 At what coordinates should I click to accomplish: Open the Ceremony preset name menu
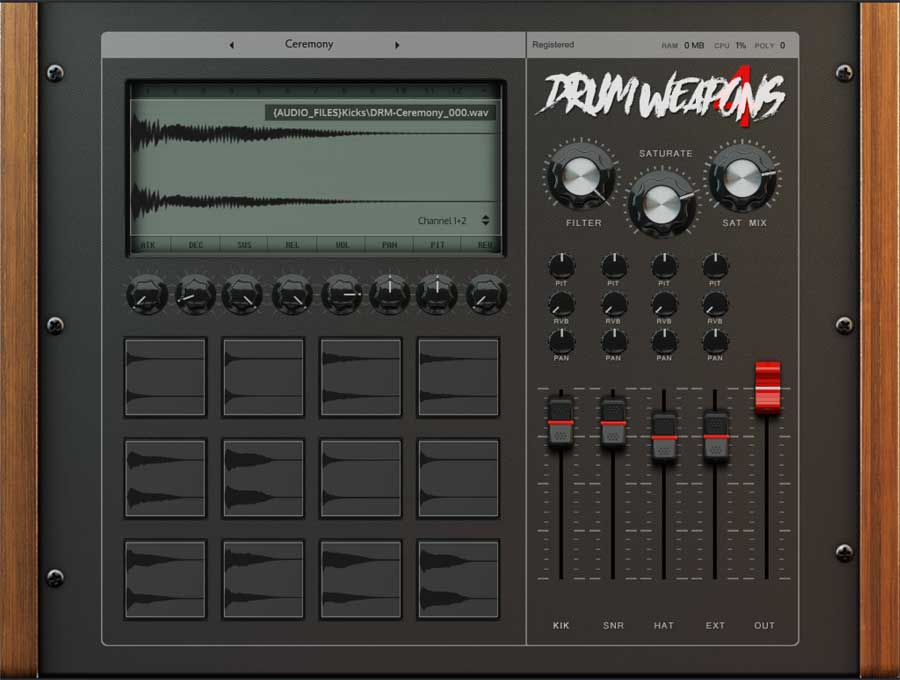(x=309, y=44)
